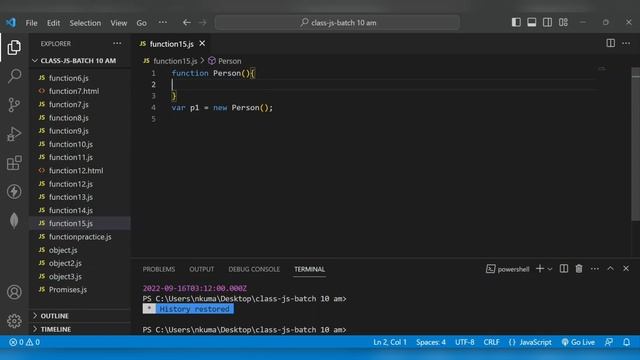Change the CRLF end of line sequence
The image size is (640, 360).
pos(491,342)
